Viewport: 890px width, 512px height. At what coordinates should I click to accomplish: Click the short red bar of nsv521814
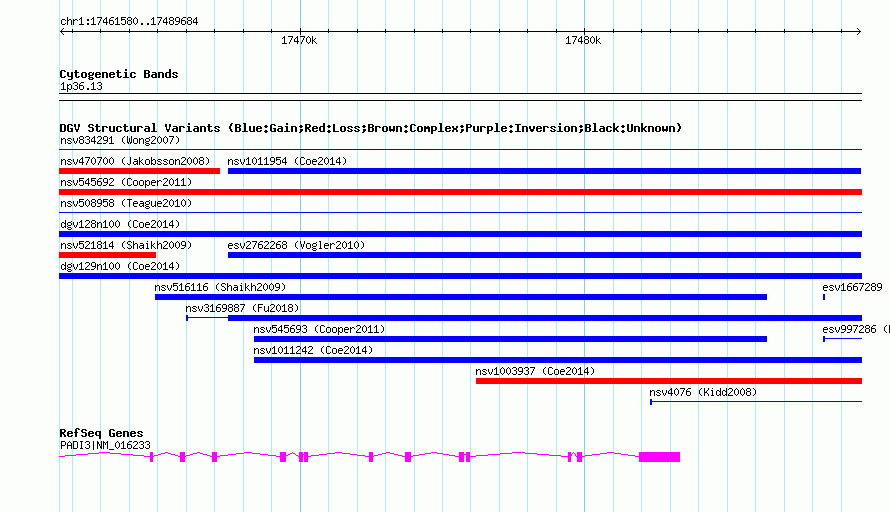tap(107, 255)
